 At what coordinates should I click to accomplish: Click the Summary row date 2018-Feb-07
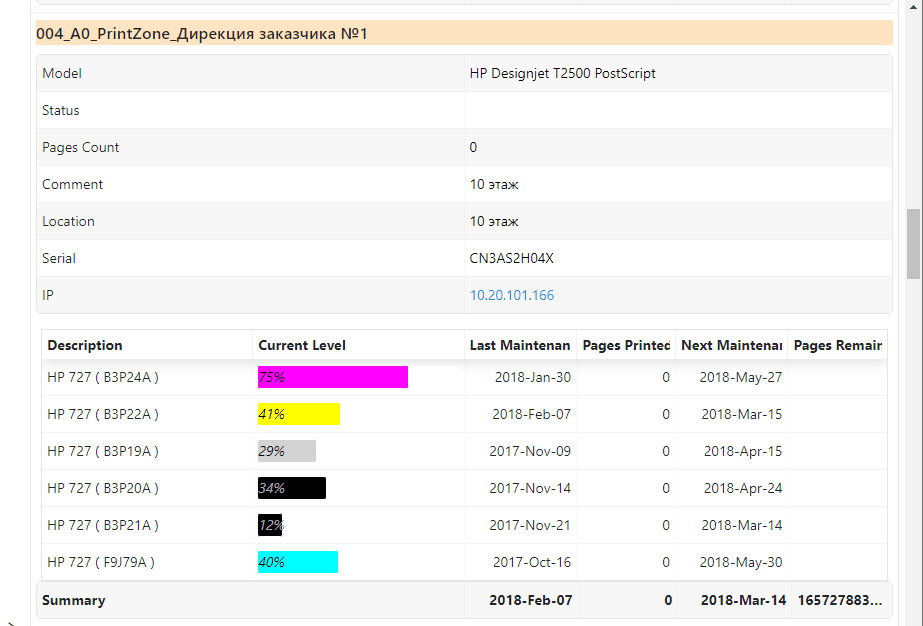(x=530, y=600)
